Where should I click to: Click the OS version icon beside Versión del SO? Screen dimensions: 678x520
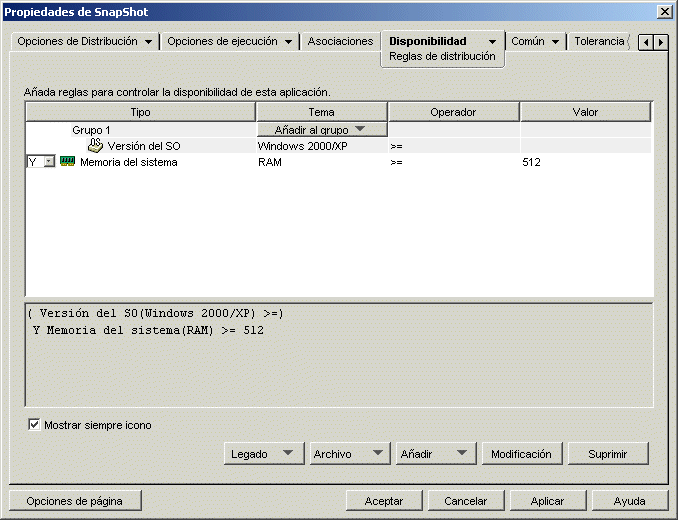(x=95, y=146)
